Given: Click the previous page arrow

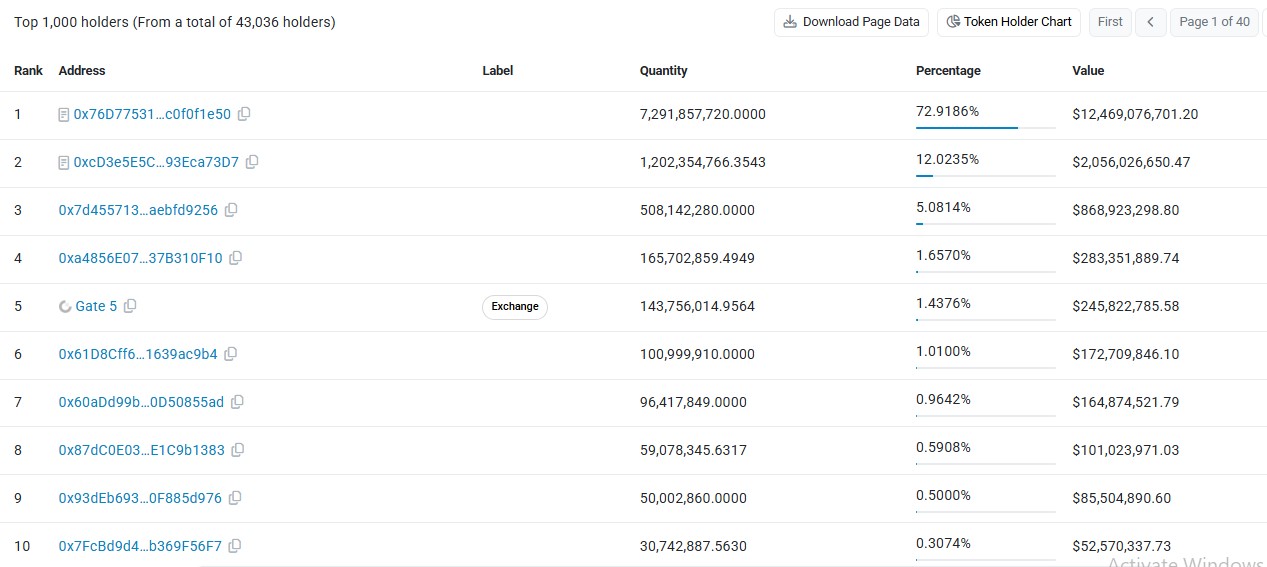Looking at the screenshot, I should (x=1151, y=22).
